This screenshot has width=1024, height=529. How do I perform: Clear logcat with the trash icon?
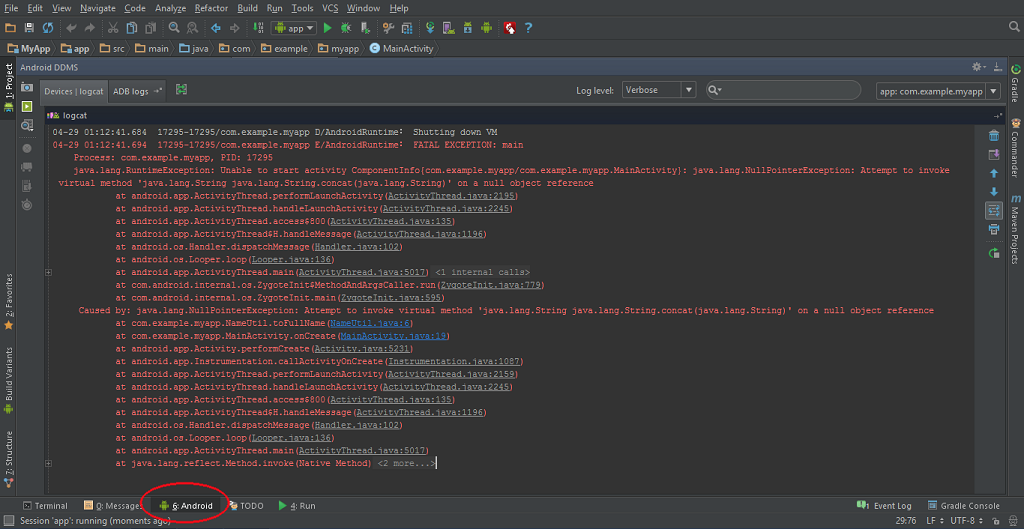click(x=993, y=135)
